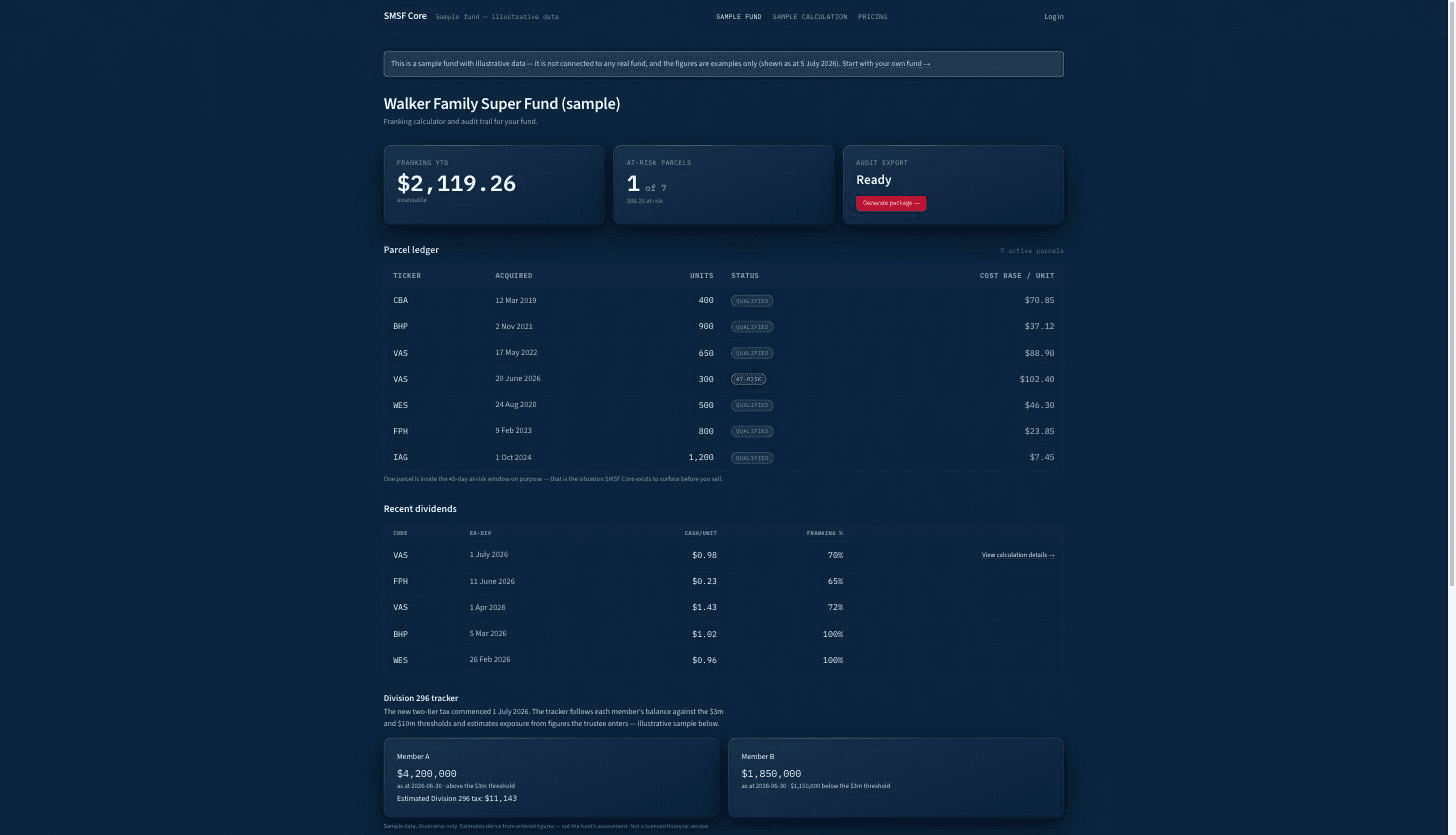The image size is (1456, 835).
Task: Click Cost Base / Unit column header
Action: coord(1016,276)
